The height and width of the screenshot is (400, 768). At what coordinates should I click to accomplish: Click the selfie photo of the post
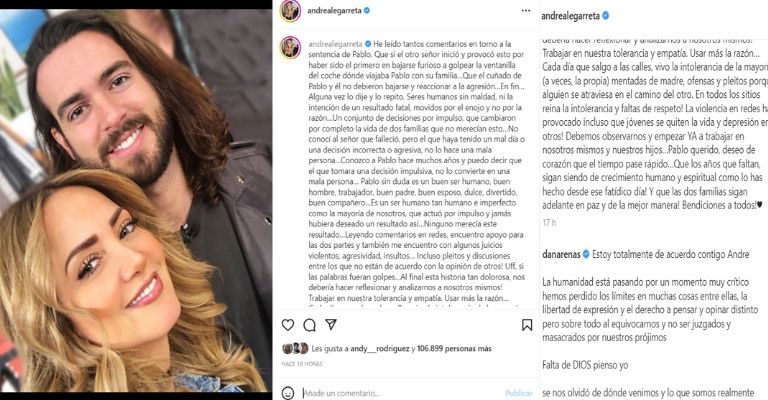(x=136, y=201)
